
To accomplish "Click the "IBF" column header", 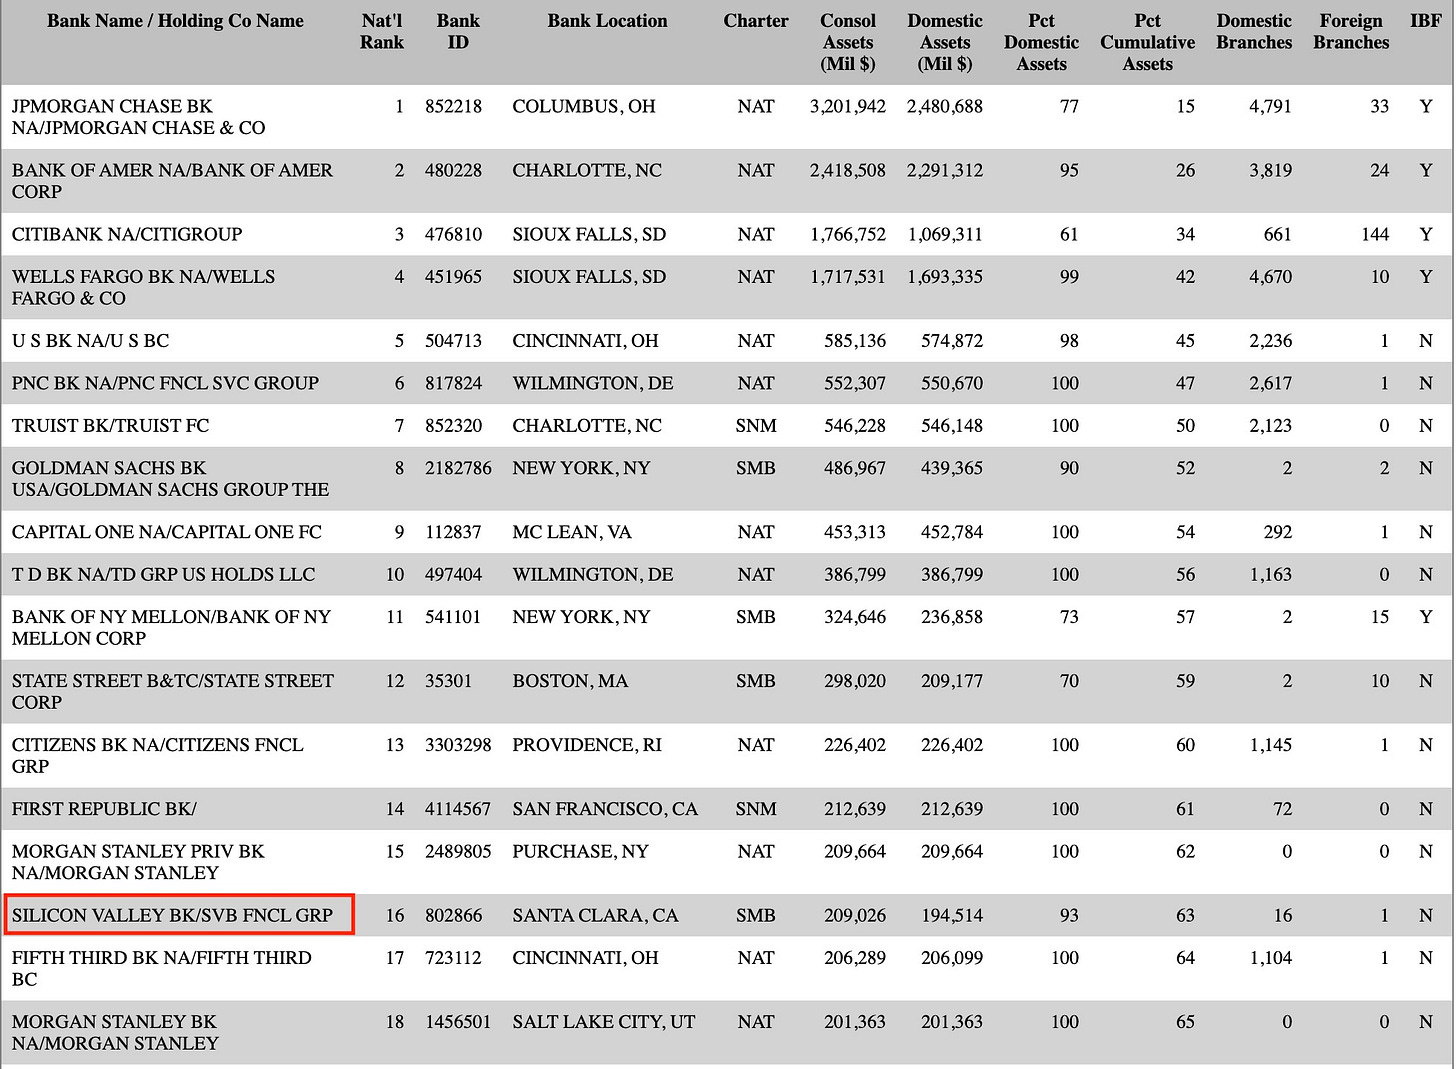I will coord(1426,21).
